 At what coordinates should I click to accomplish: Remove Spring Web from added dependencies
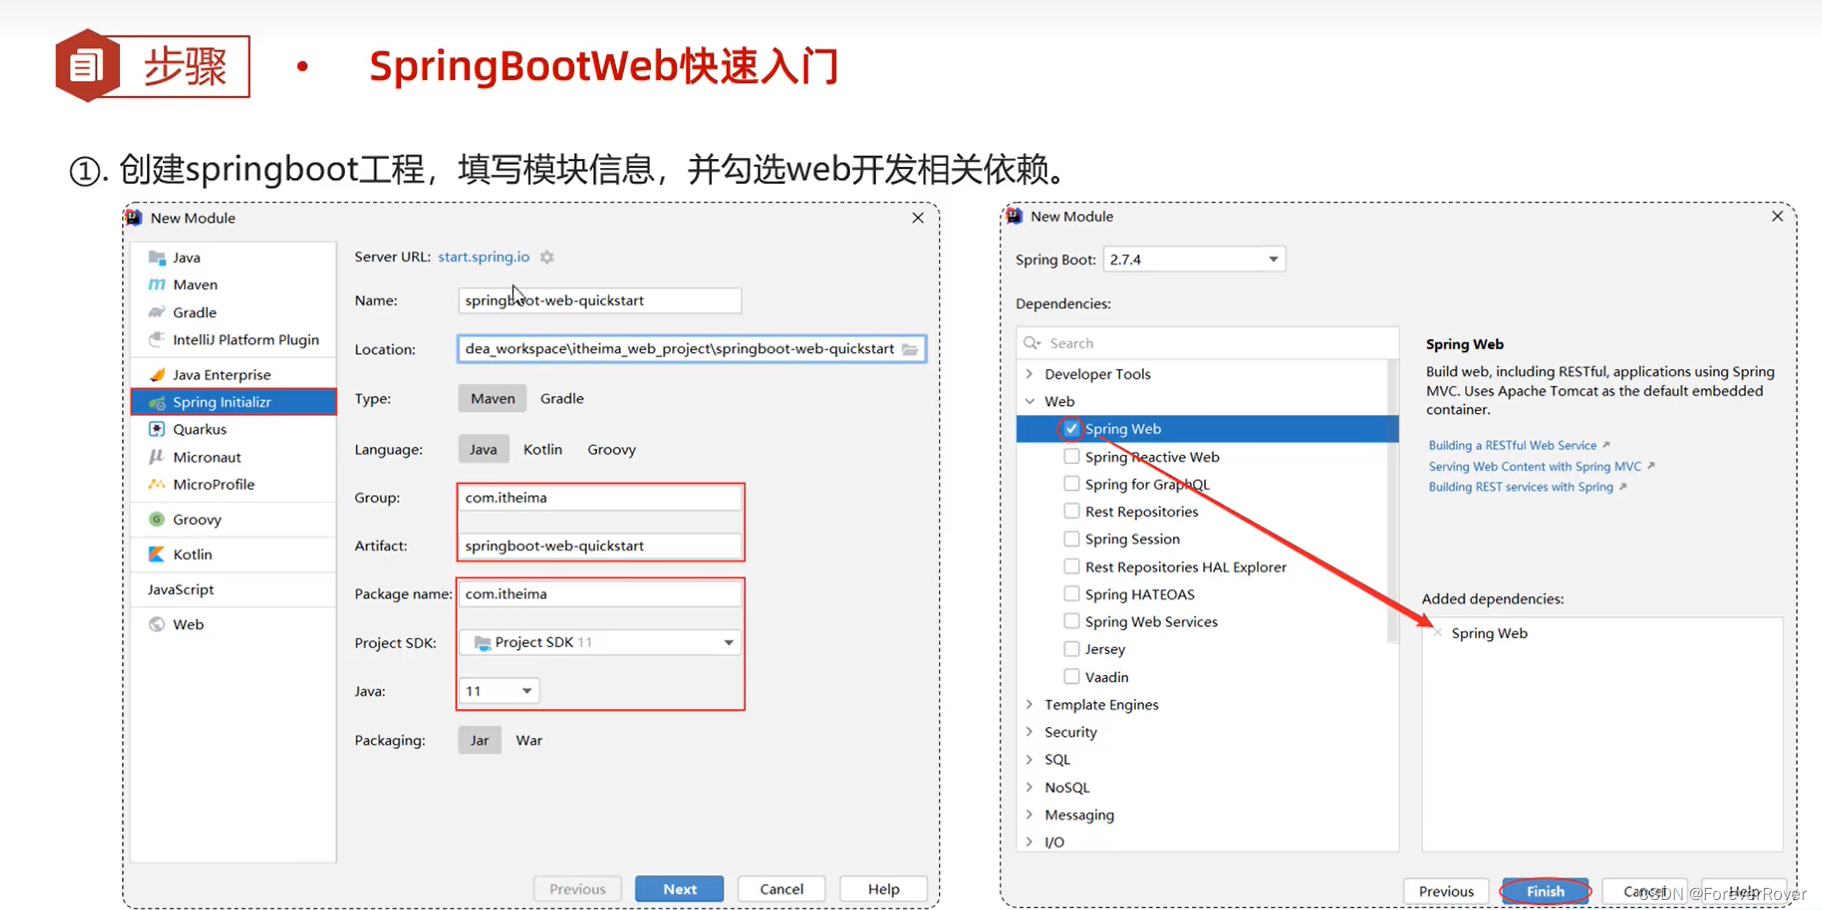(1438, 633)
